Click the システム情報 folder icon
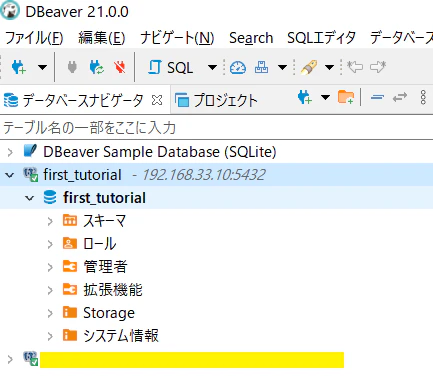 [70, 335]
